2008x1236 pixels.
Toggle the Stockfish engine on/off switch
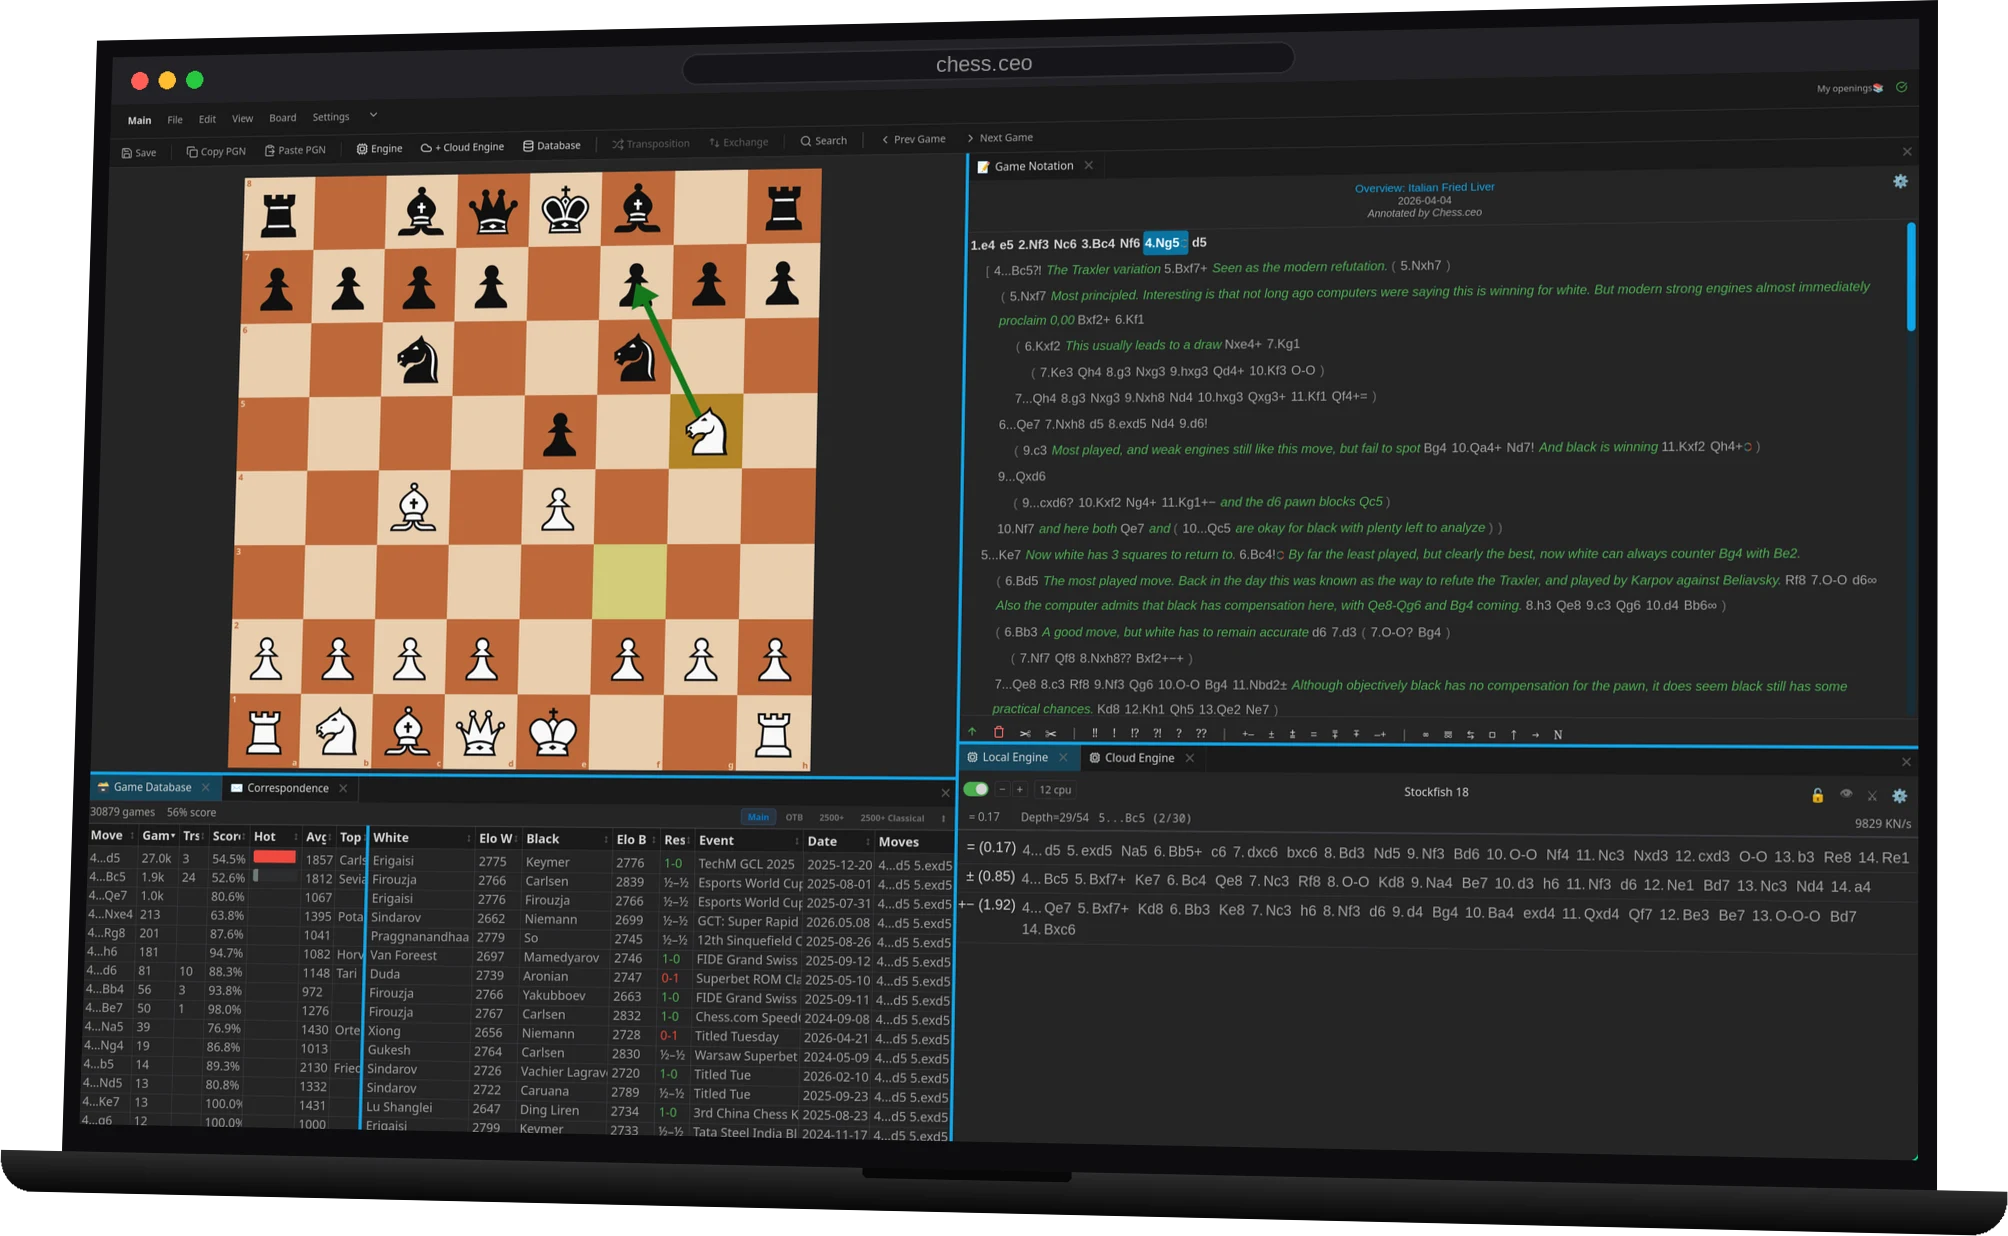coord(976,789)
